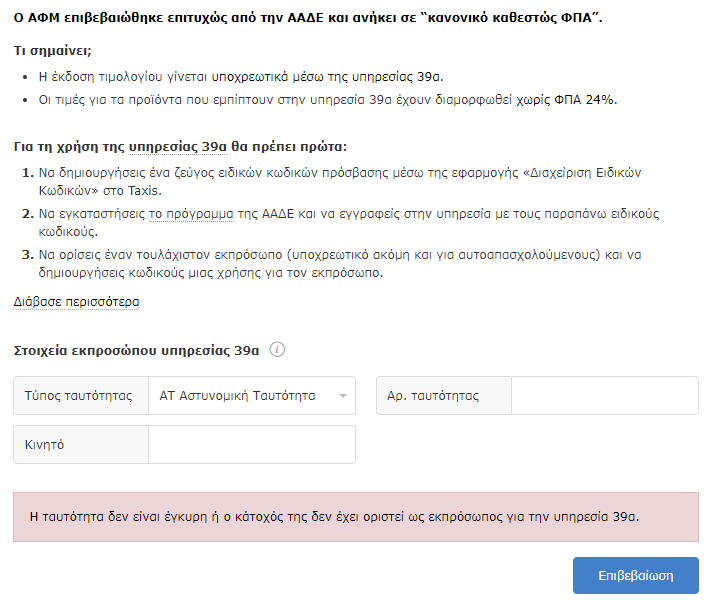Click the red invalid identity error message
The height and width of the screenshot is (607, 715).
356,517
